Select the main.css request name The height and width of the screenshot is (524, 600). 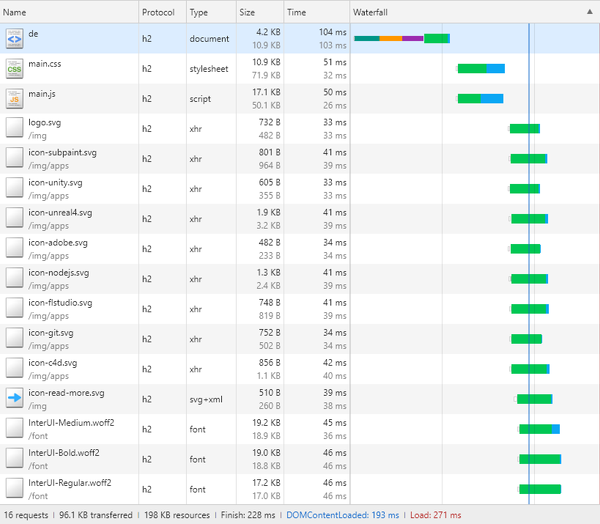45,64
